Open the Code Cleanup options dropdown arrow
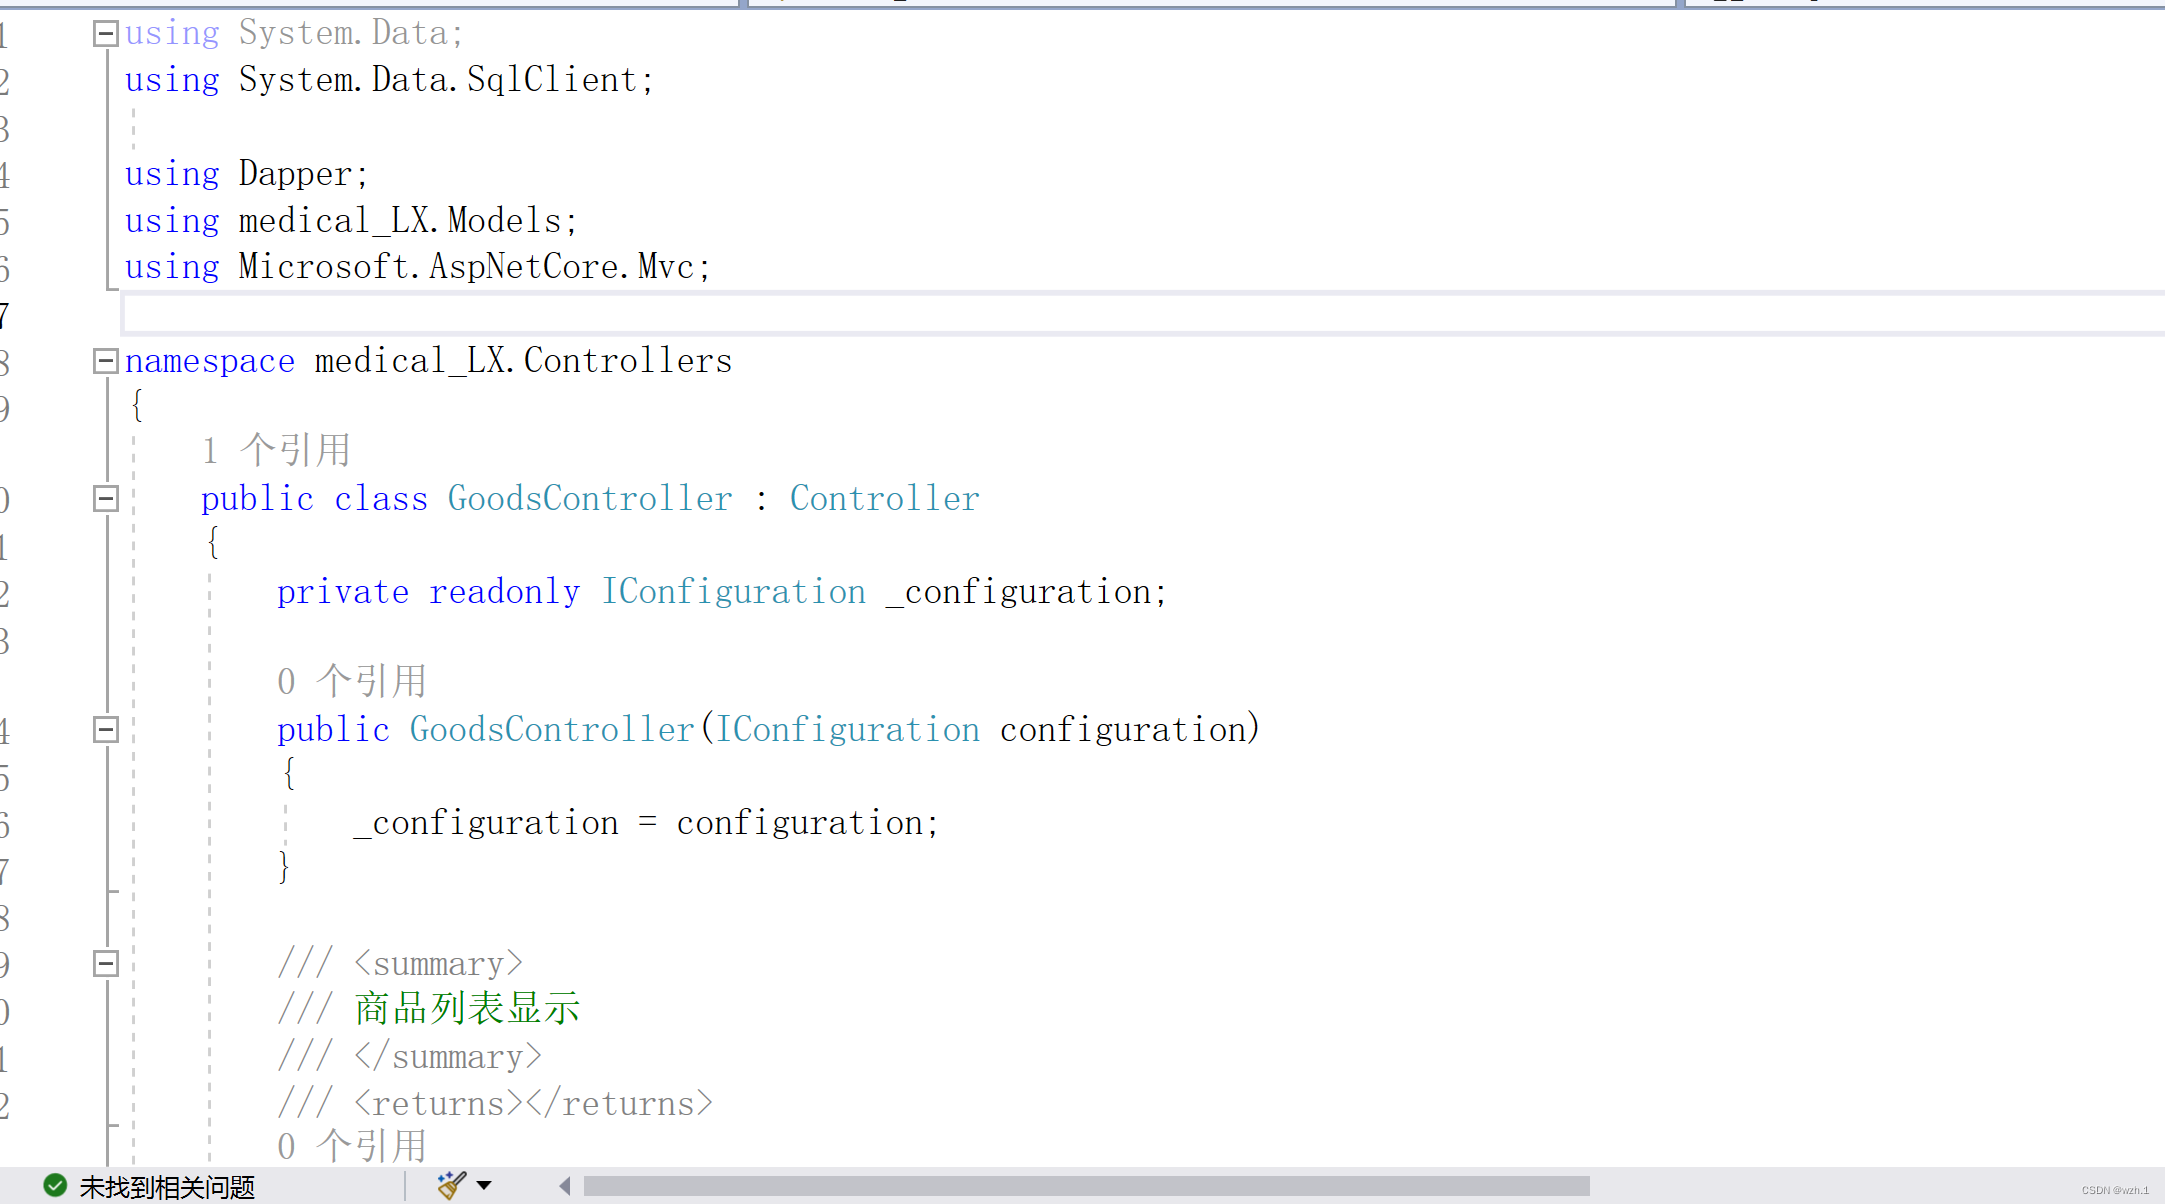This screenshot has width=2165, height=1204. point(484,1186)
